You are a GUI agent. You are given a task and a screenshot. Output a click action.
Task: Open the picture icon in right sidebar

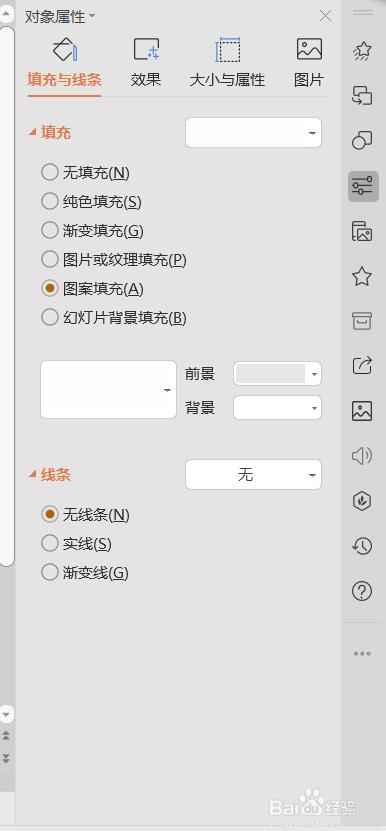(362, 411)
